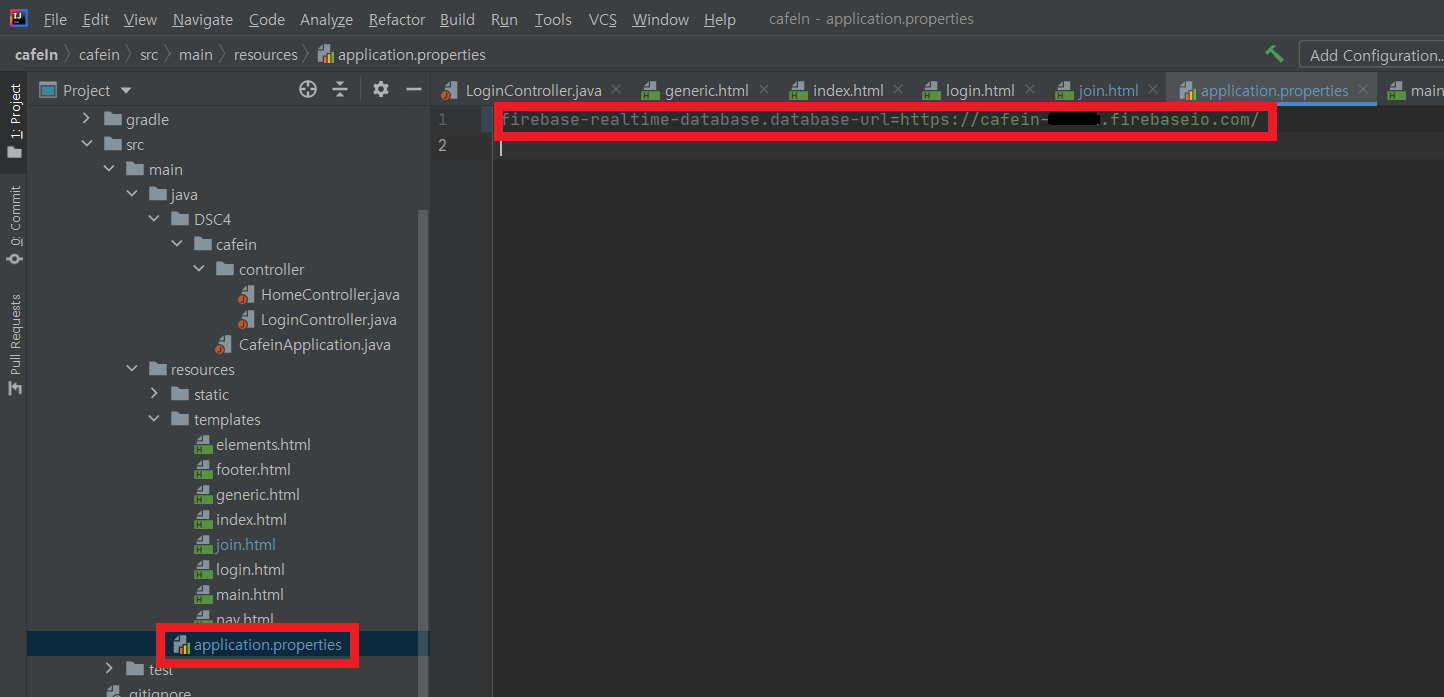Collapse the controller package
Image resolution: width=1444 pixels, height=697 pixels.
199,269
